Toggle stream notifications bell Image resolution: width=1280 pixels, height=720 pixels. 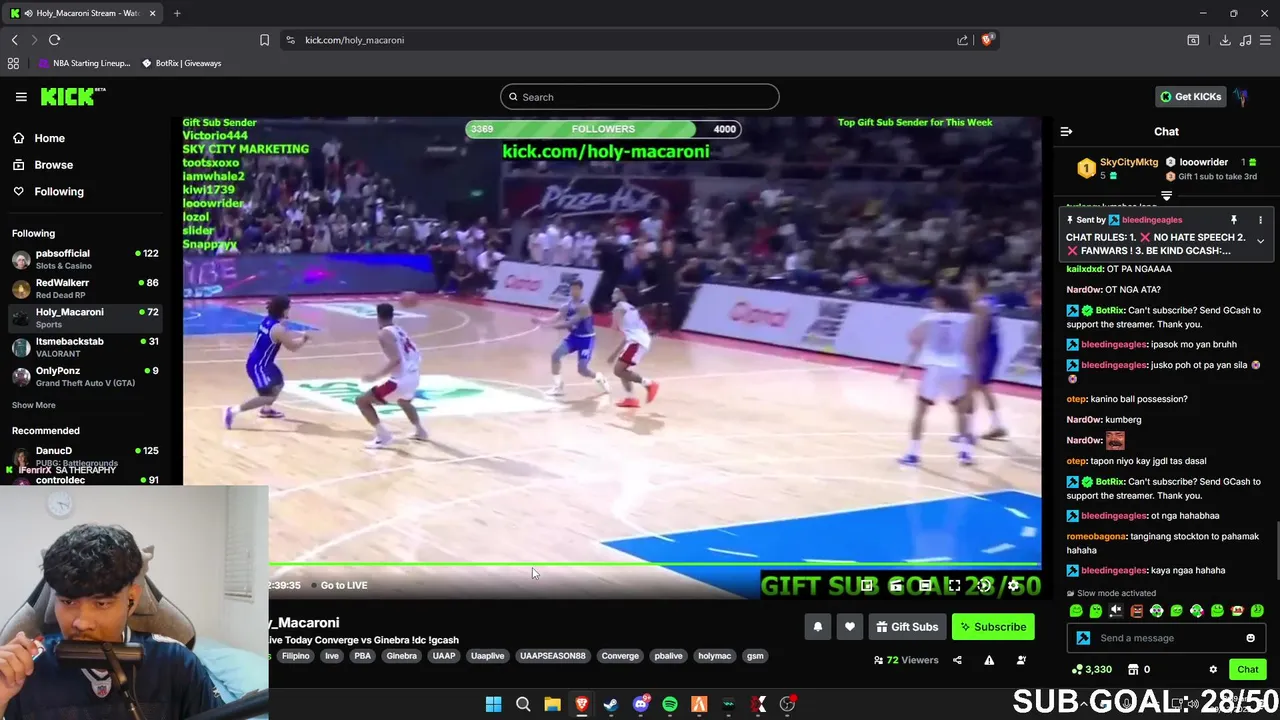[x=817, y=627]
